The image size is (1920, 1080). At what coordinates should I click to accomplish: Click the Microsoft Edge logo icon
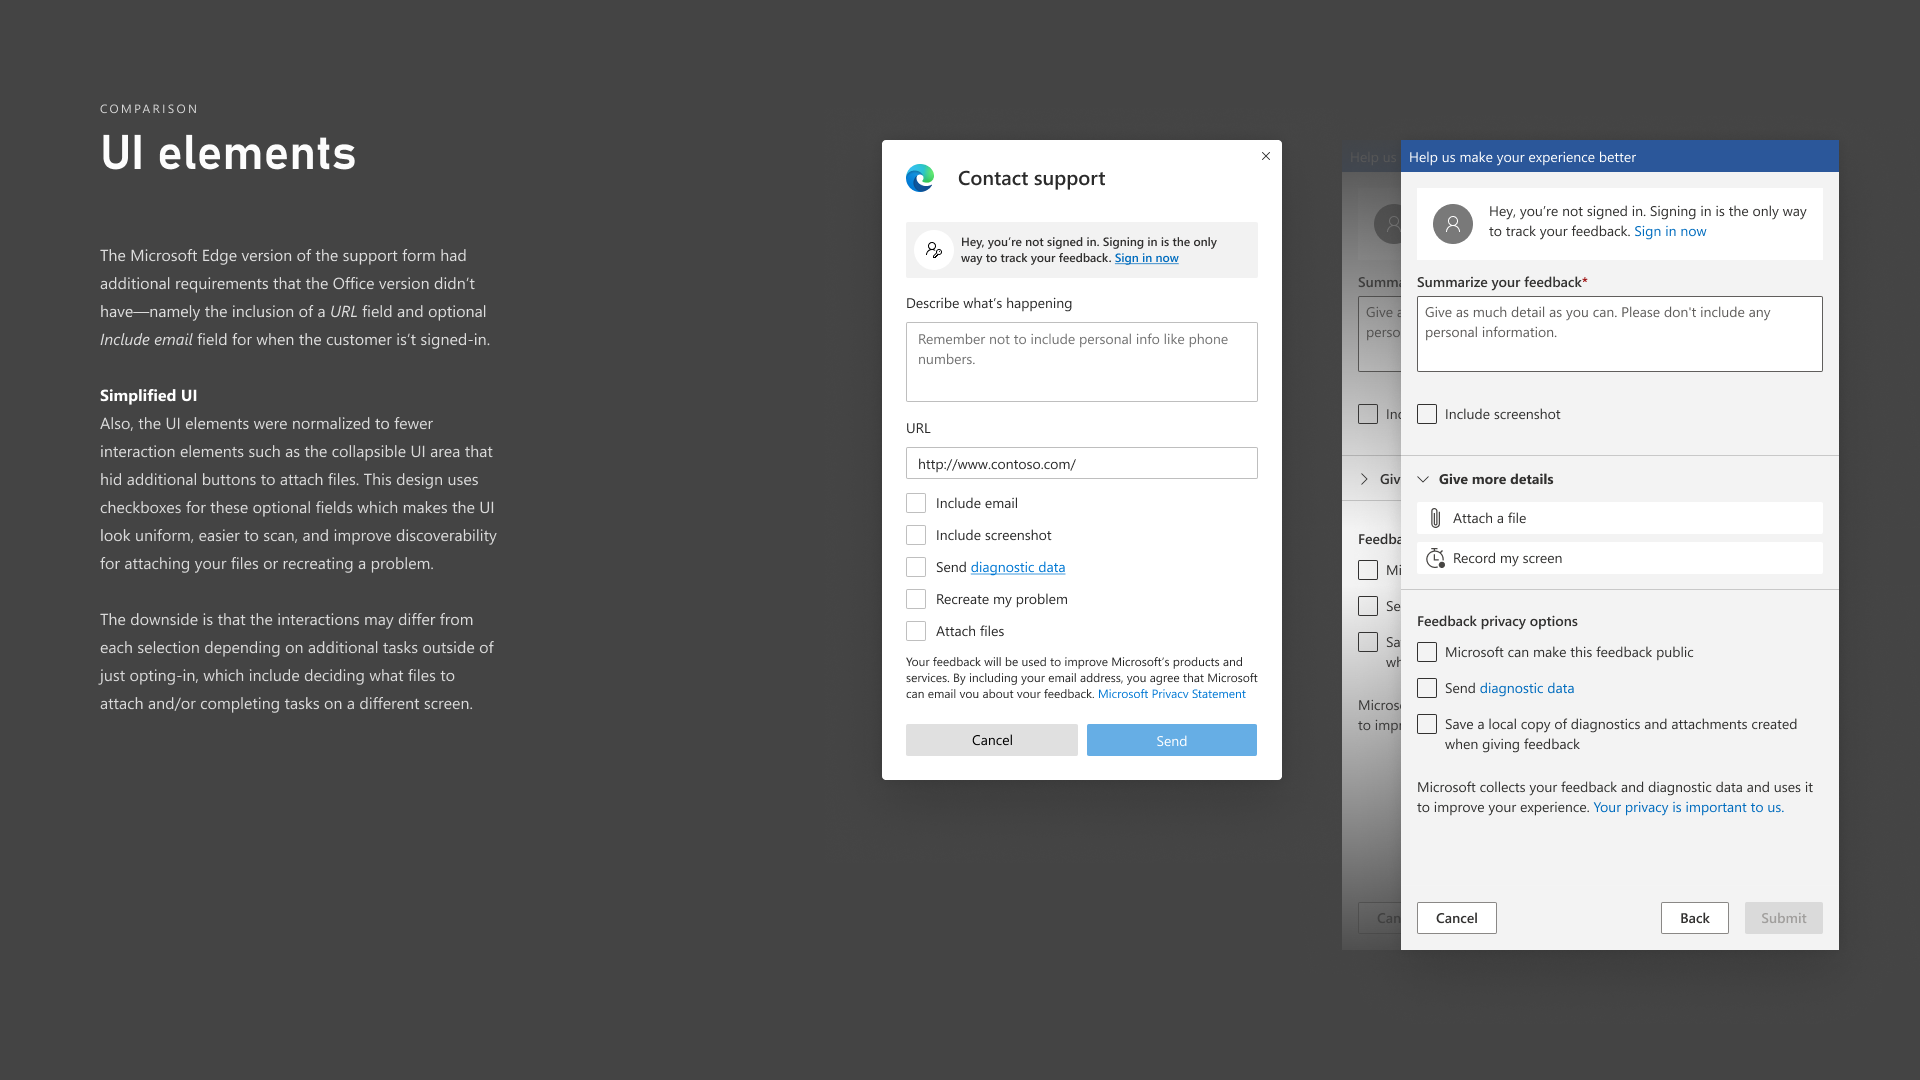coord(920,178)
